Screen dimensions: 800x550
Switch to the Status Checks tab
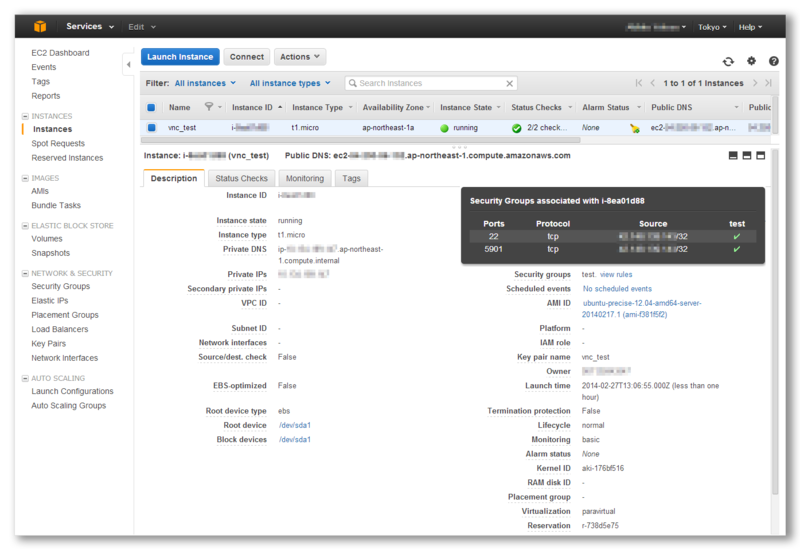pos(241,178)
